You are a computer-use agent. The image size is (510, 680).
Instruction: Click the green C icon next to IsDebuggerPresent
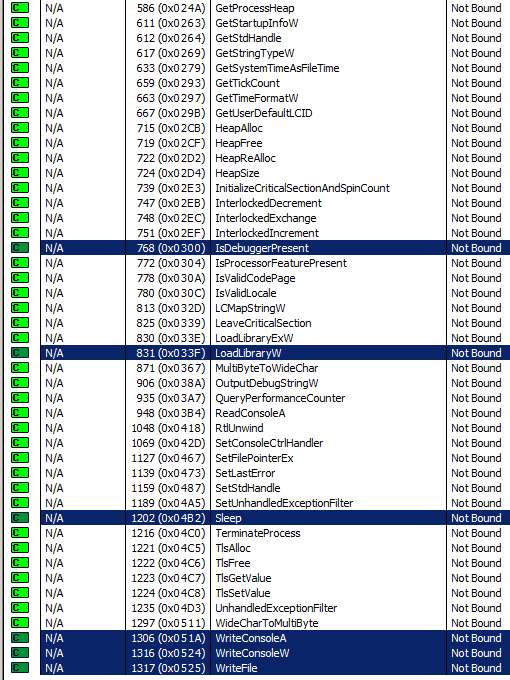coord(20,248)
